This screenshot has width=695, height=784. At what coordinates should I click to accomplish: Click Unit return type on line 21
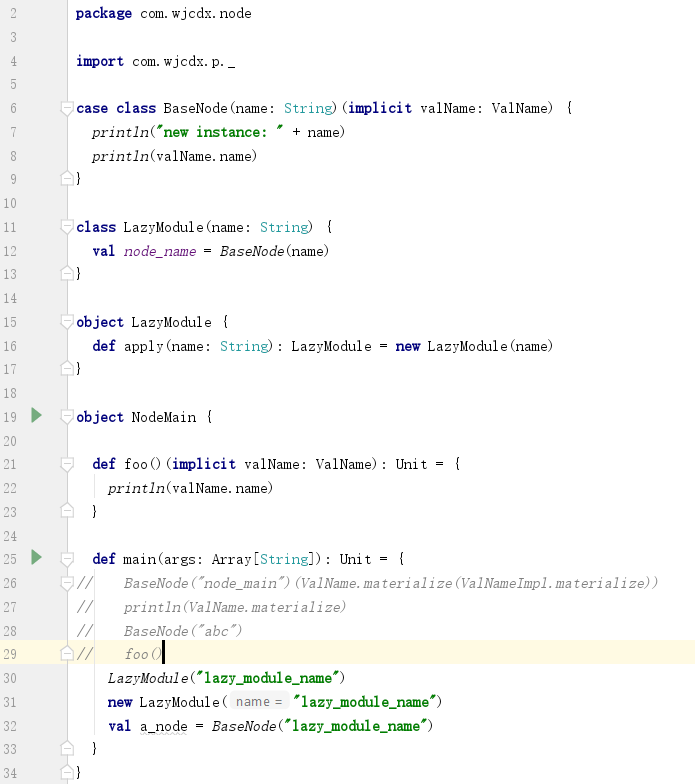coord(411,464)
